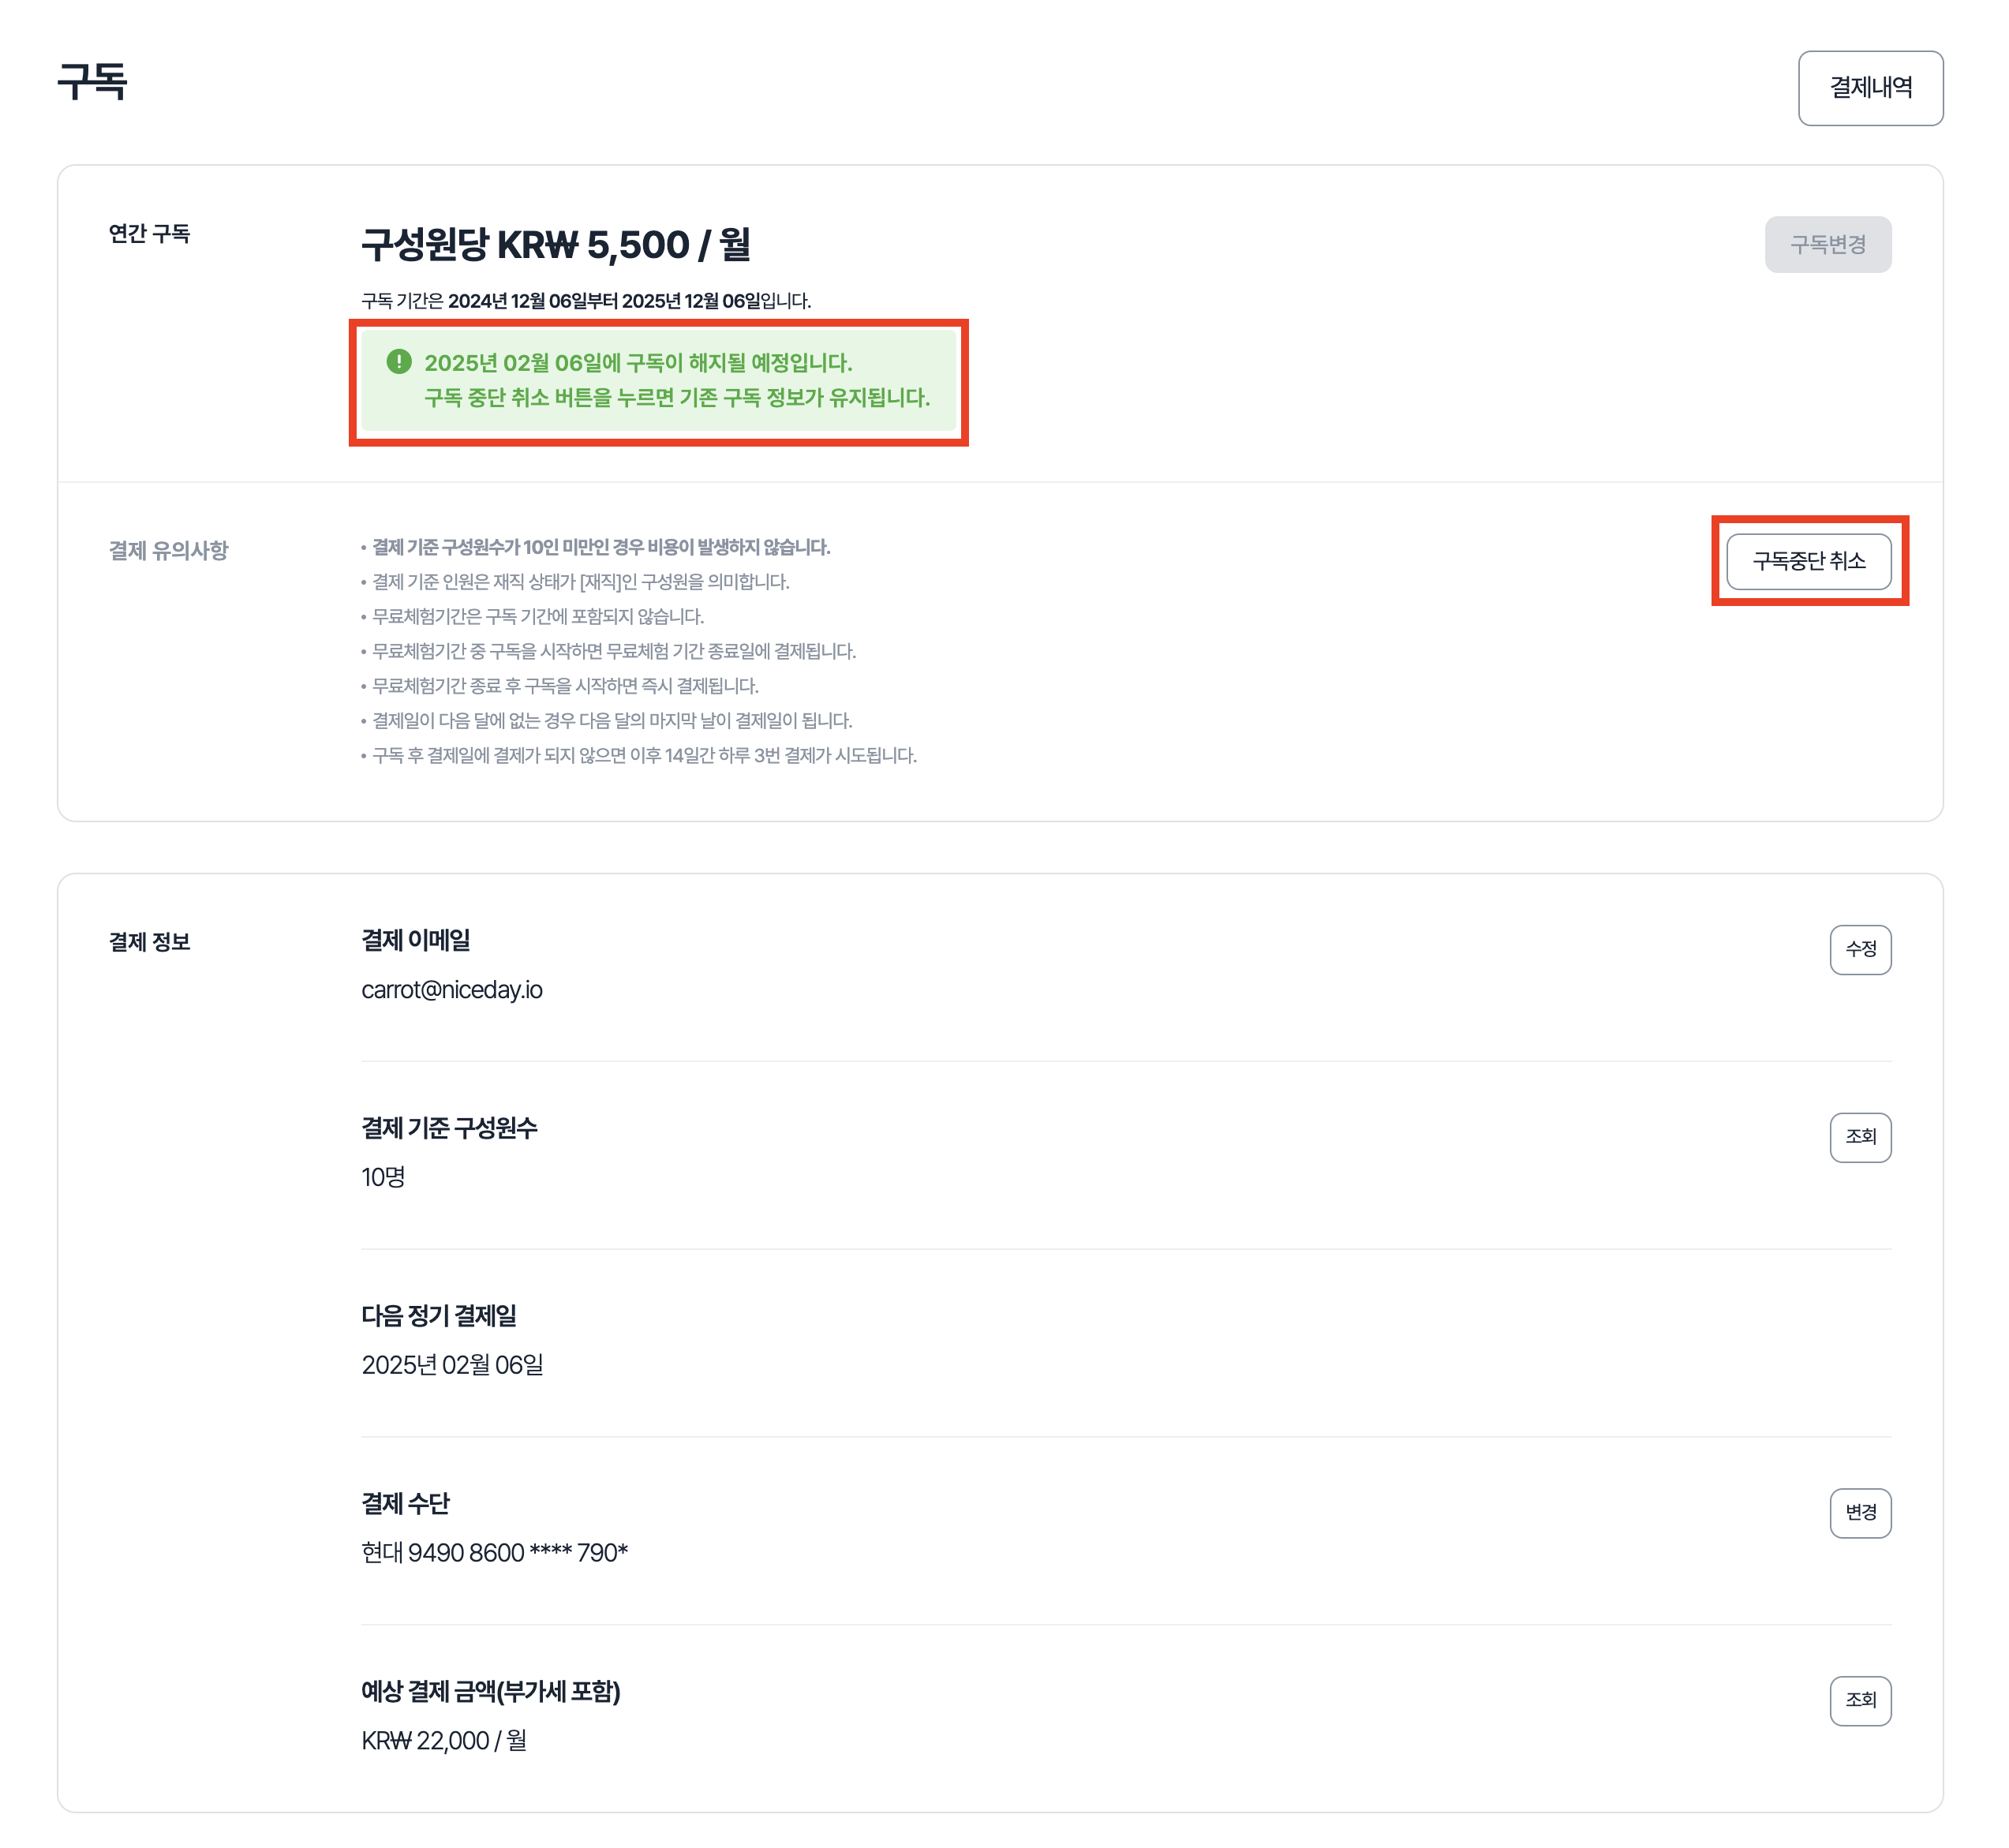Click 조회 next to 결제 기준 구성원수

point(1859,1136)
